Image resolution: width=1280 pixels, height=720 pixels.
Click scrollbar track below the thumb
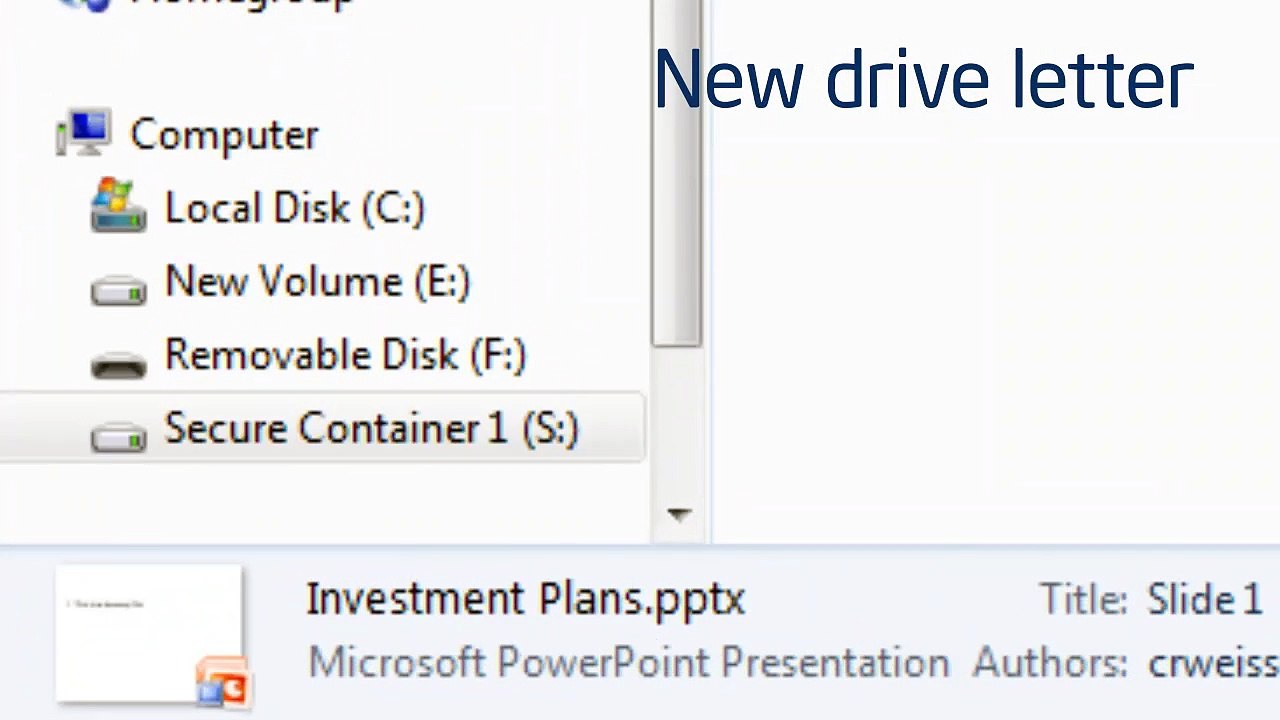677,420
